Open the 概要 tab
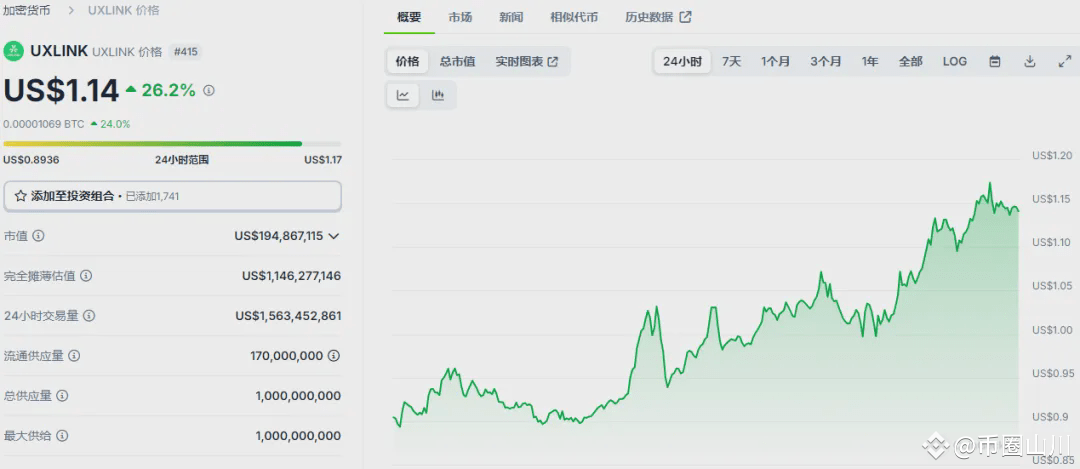Image resolution: width=1080 pixels, height=469 pixels. [409, 17]
